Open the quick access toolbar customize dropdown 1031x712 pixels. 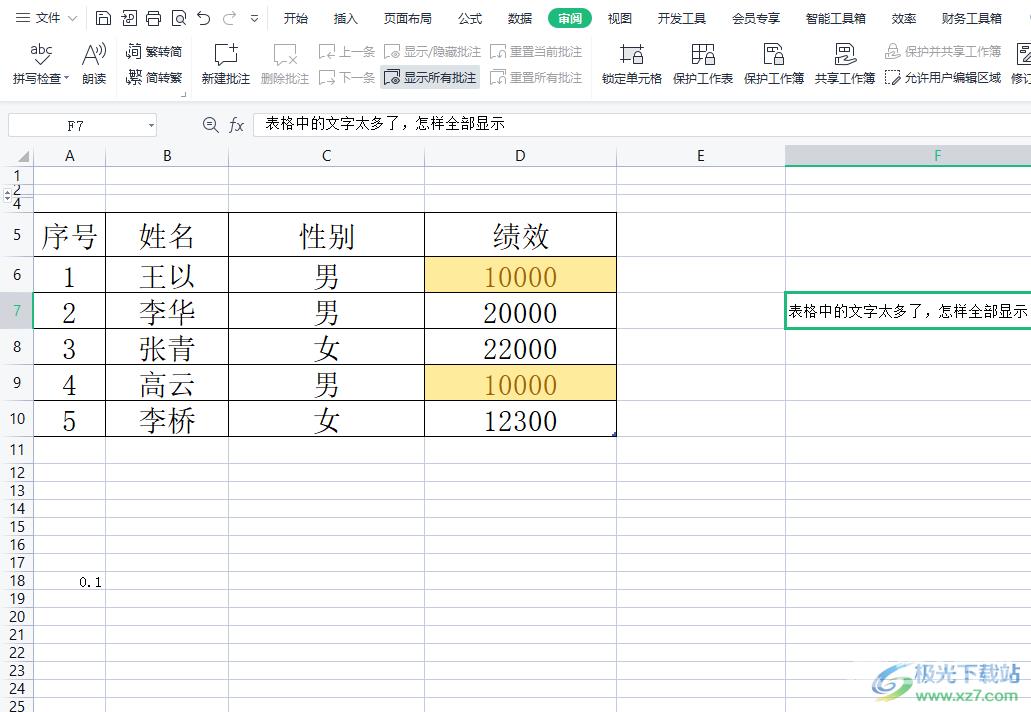pyautogui.click(x=254, y=19)
